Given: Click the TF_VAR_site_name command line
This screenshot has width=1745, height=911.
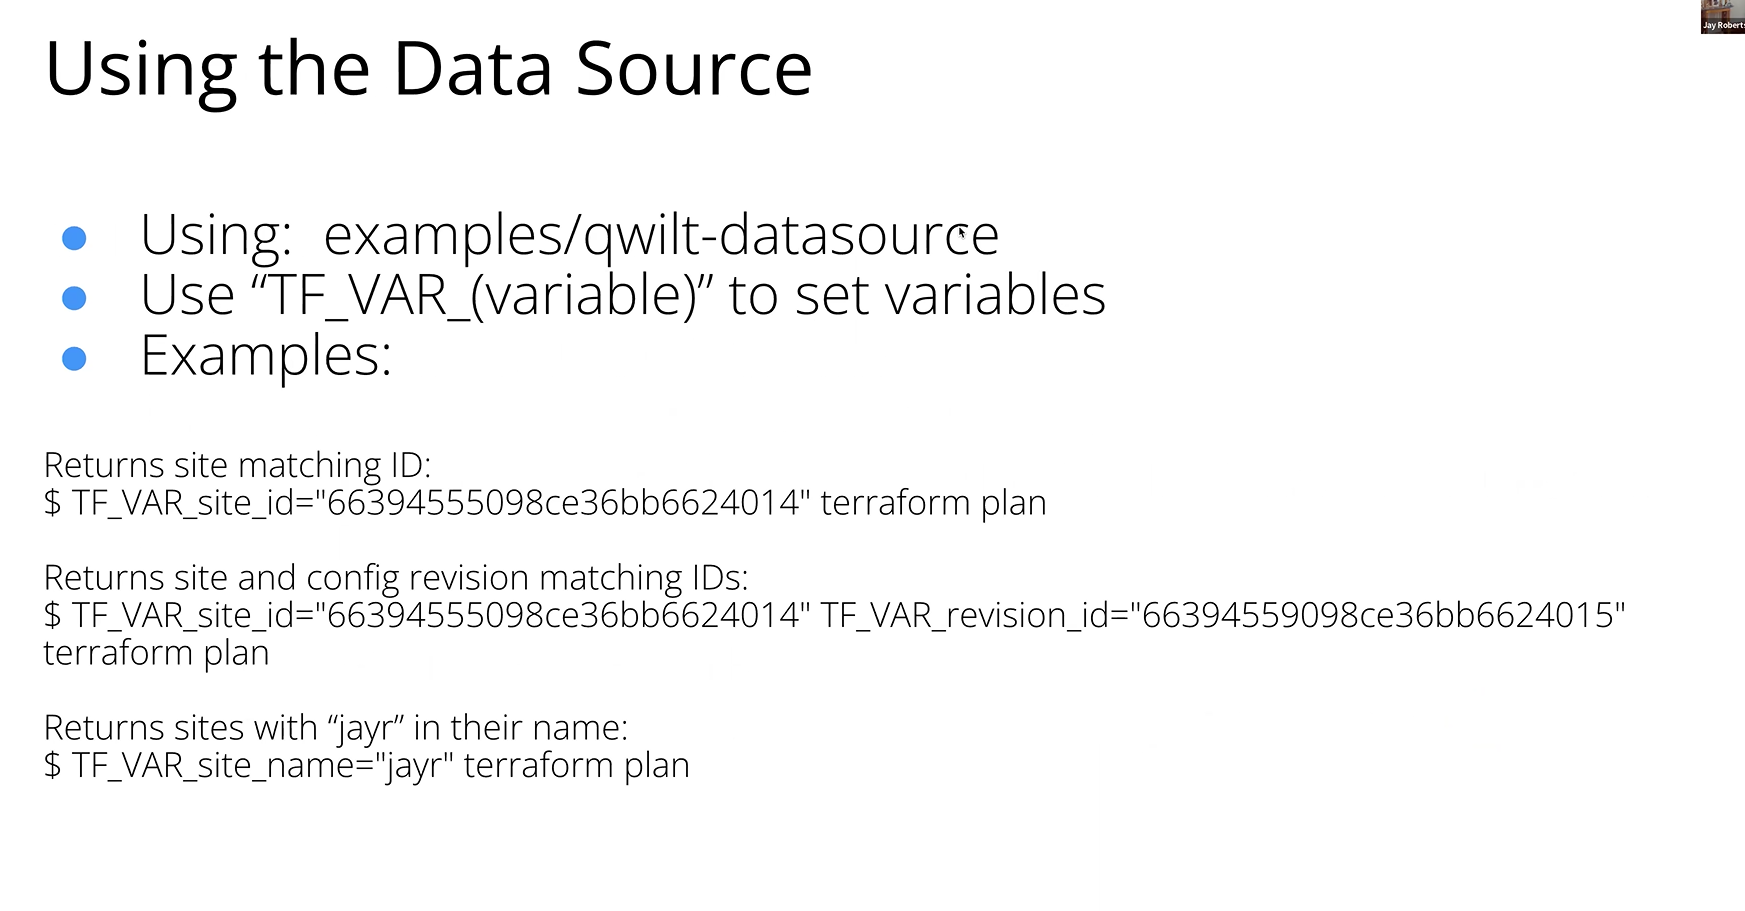Looking at the screenshot, I should (367, 766).
